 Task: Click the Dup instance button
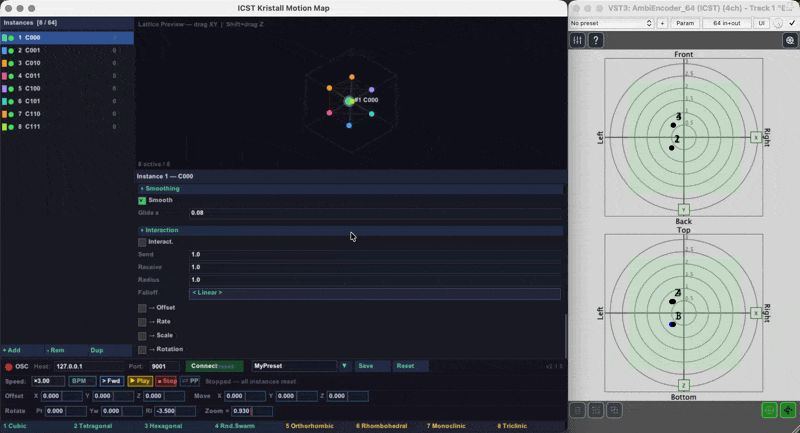click(110, 350)
